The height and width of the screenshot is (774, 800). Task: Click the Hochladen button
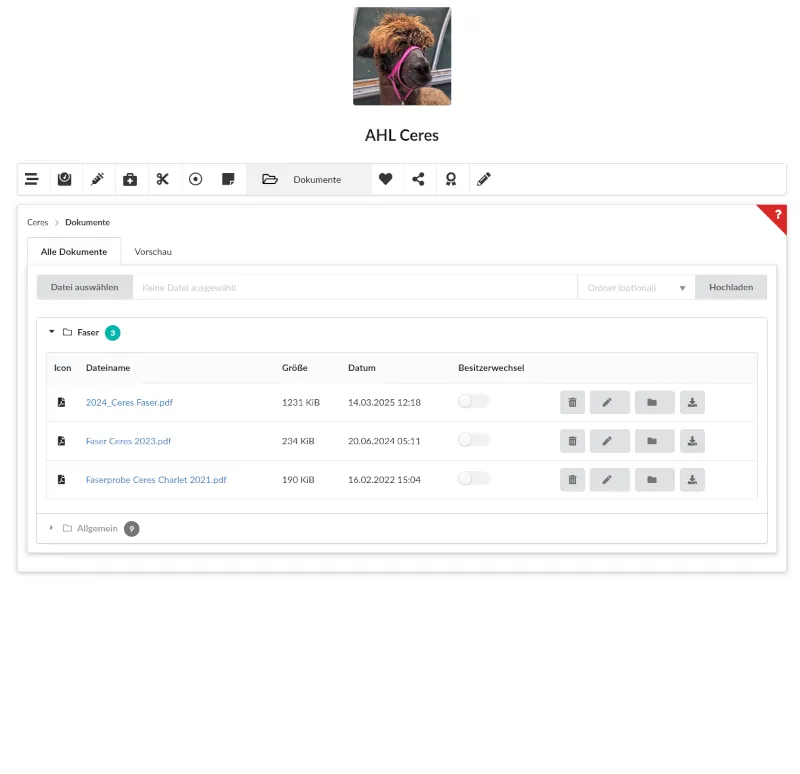tap(731, 288)
